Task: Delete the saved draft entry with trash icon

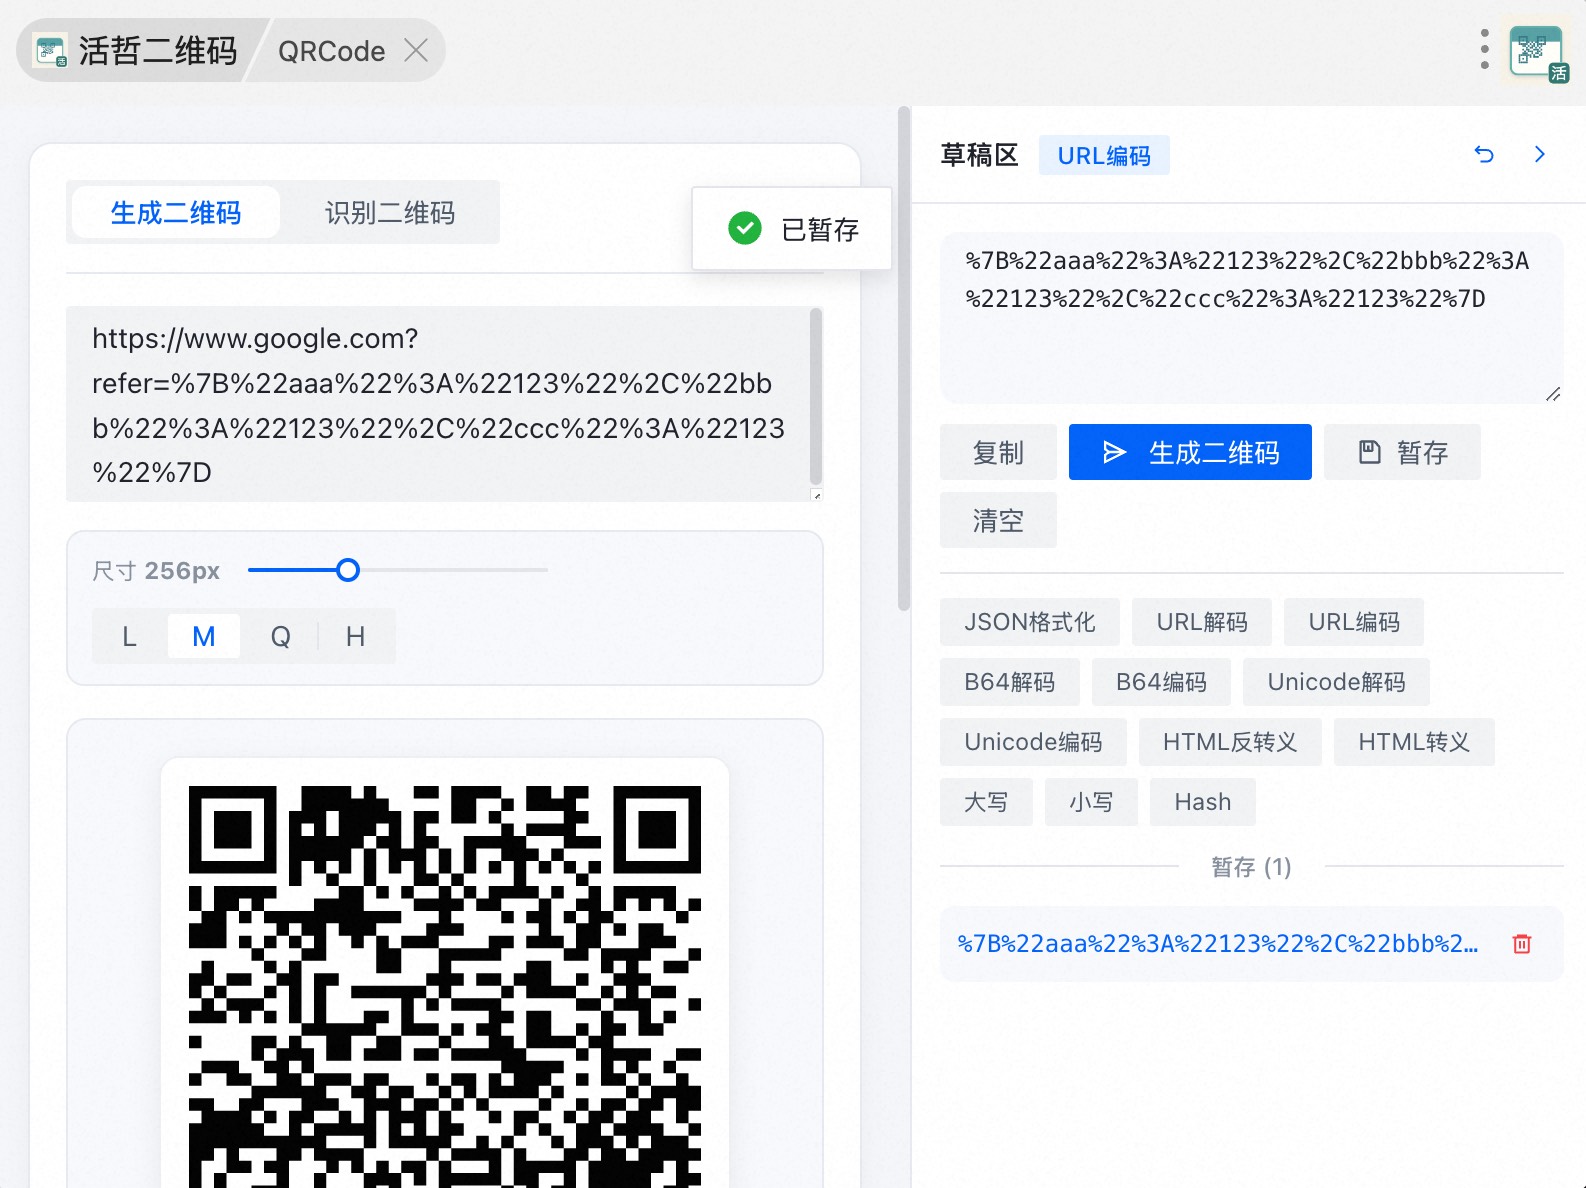Action: (1522, 944)
